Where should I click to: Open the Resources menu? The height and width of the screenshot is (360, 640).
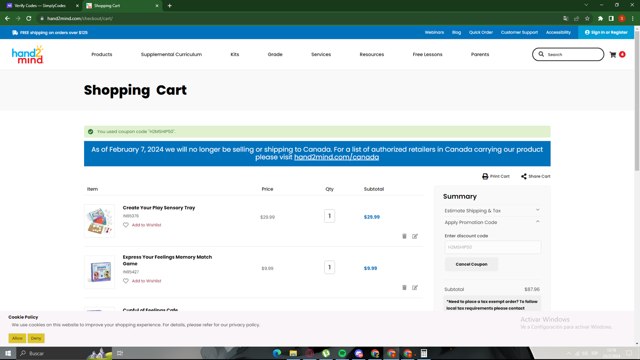pos(372,54)
